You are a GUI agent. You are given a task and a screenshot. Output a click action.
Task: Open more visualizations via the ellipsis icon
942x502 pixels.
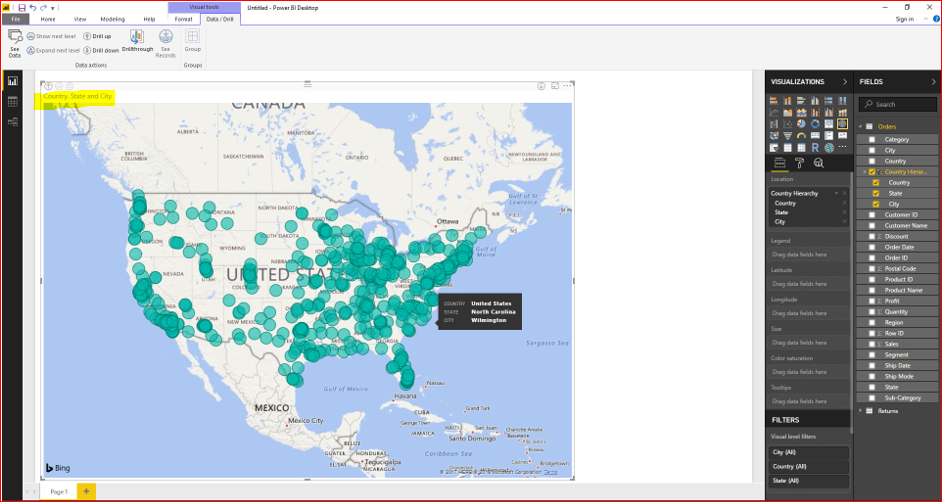click(842, 147)
